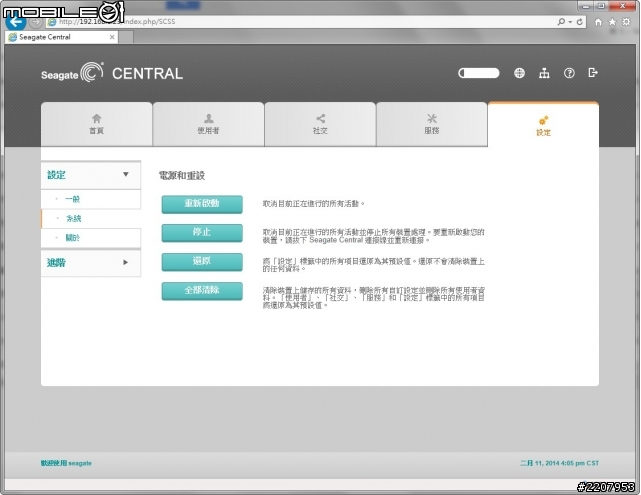Screen dimensions: 641x495
Task: Select the 設定 settings tab
Action: point(543,125)
